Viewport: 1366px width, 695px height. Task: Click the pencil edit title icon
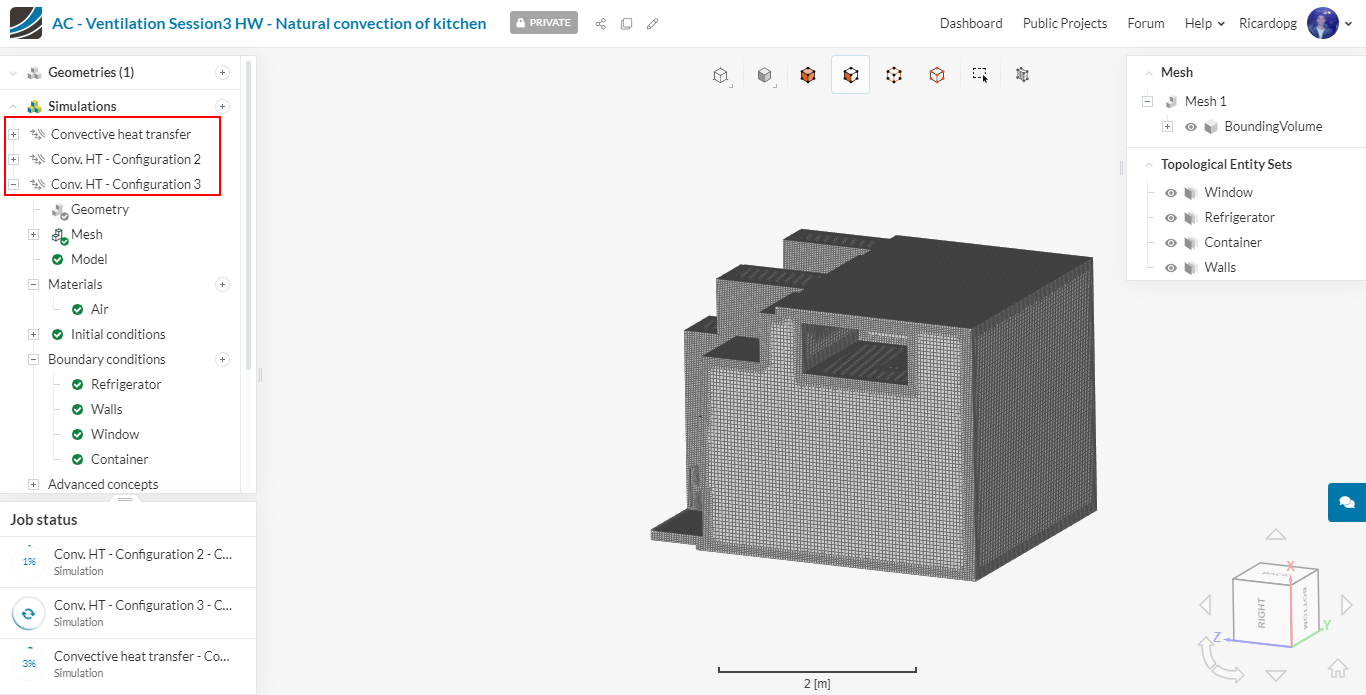[x=653, y=23]
